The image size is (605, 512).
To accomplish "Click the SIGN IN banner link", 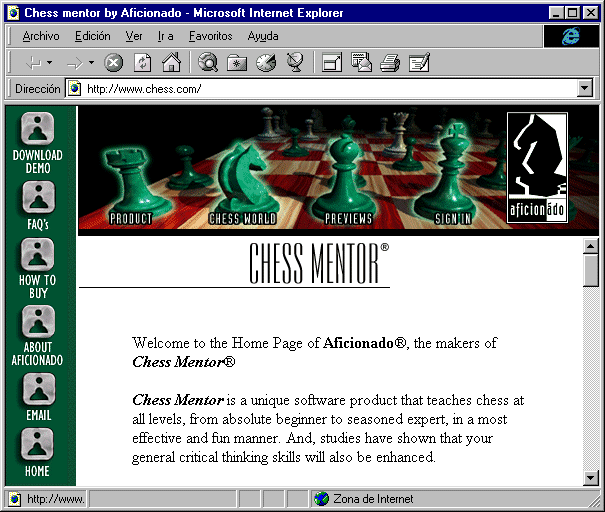I will (x=453, y=218).
